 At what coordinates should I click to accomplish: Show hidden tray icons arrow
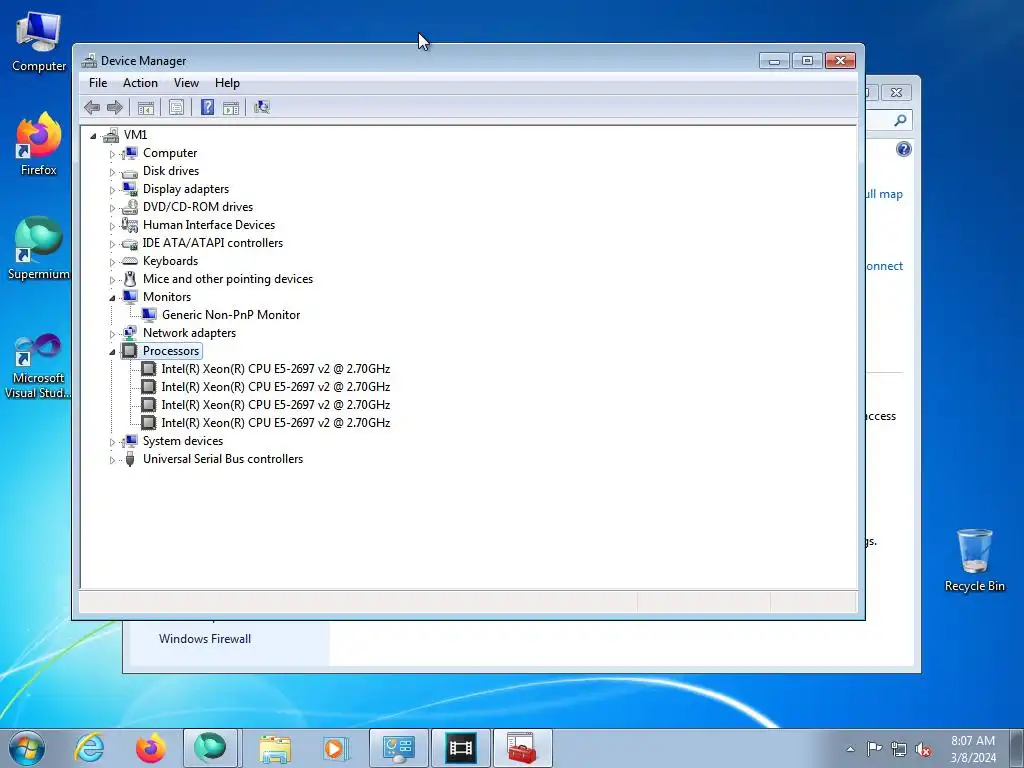(850, 749)
